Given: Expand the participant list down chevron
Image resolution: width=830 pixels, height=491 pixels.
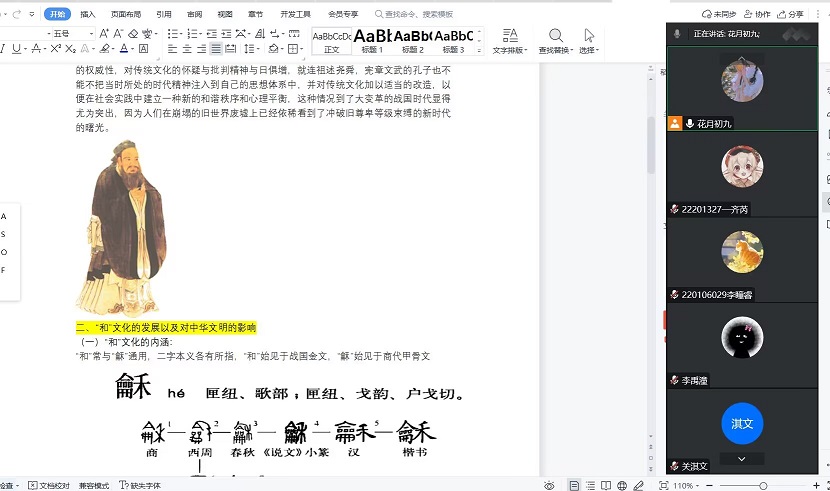Looking at the screenshot, I should tap(741, 458).
